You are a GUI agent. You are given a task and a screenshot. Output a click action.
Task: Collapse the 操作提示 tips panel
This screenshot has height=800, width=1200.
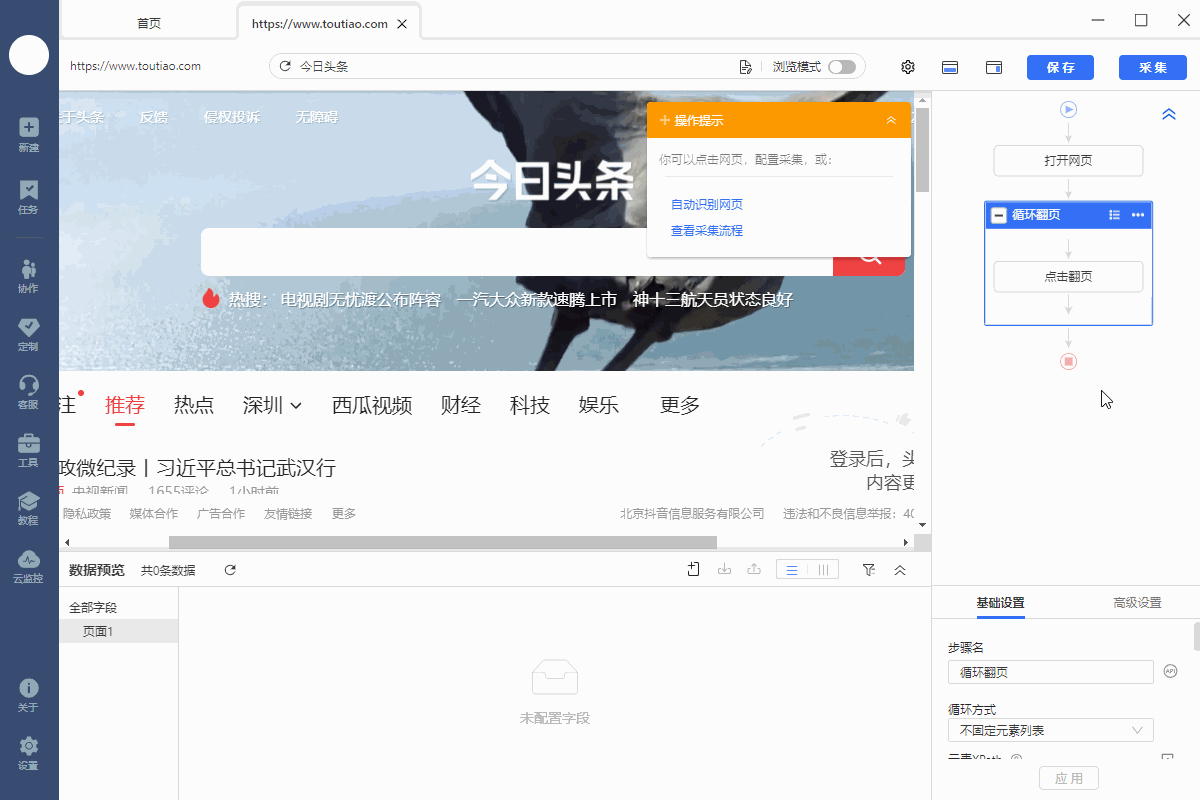click(x=891, y=120)
